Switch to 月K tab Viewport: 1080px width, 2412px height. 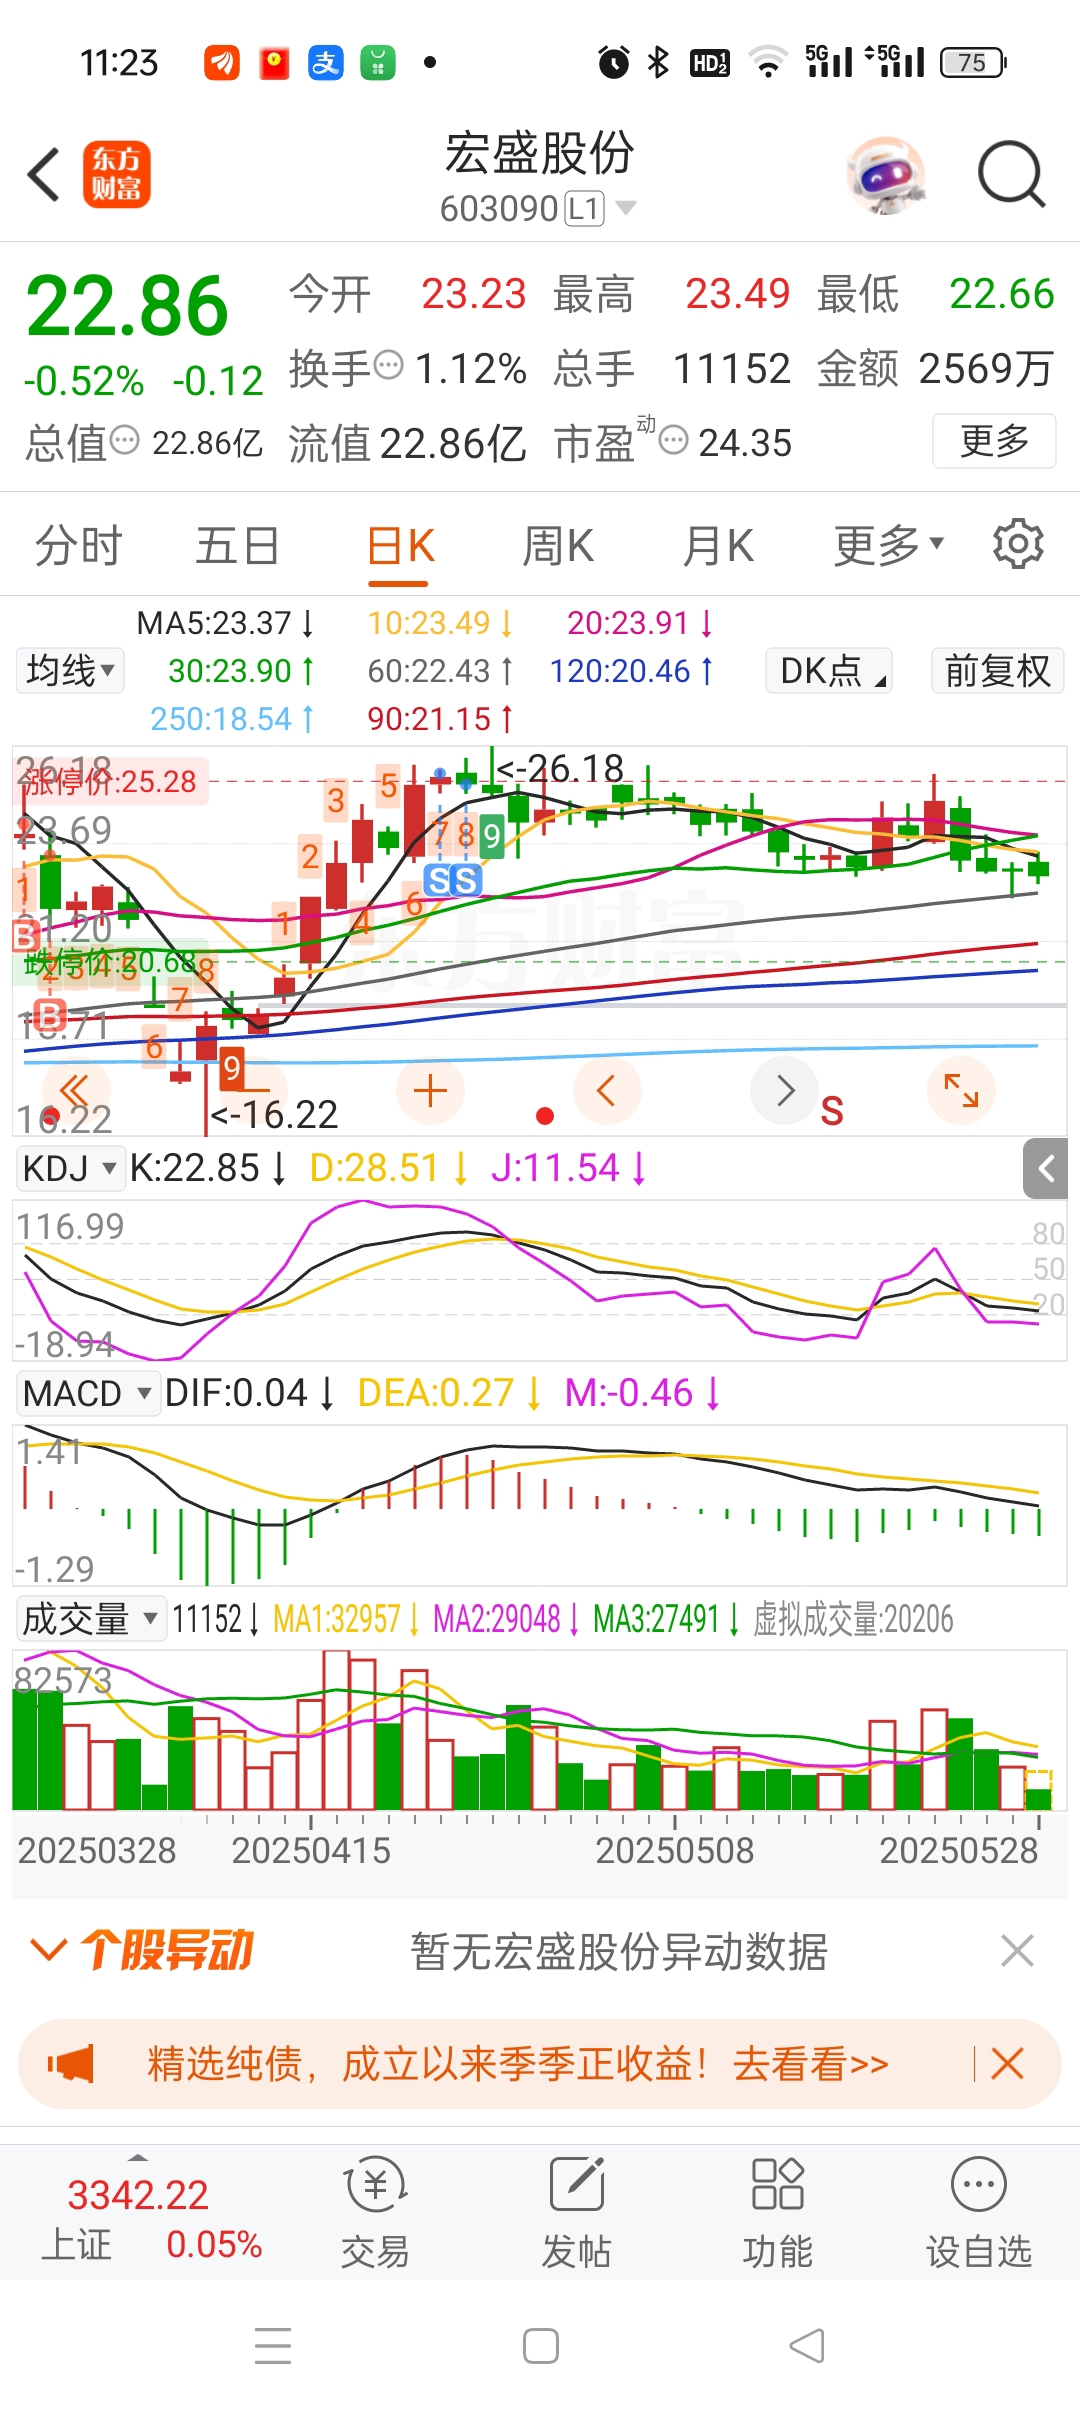click(717, 546)
